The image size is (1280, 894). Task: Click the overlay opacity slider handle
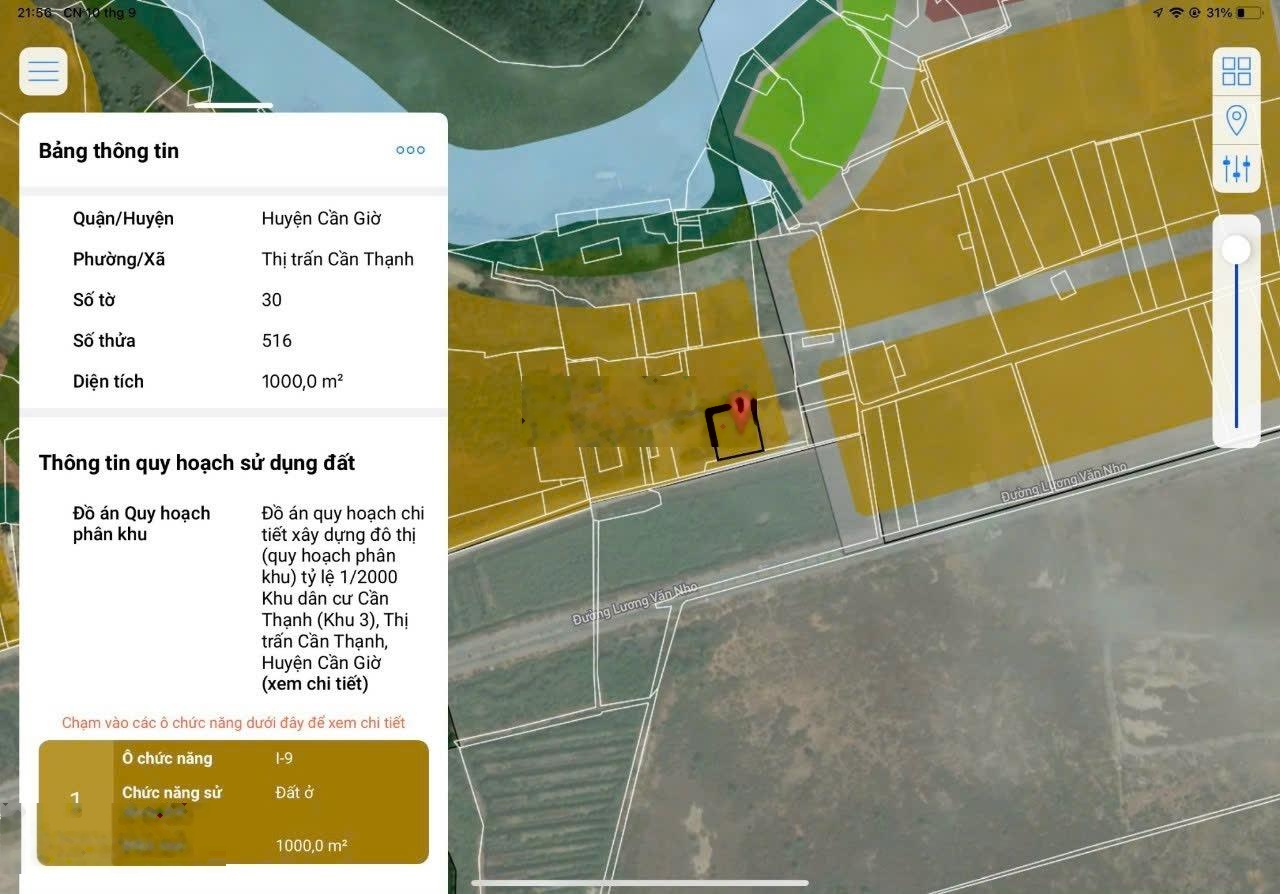(1237, 249)
